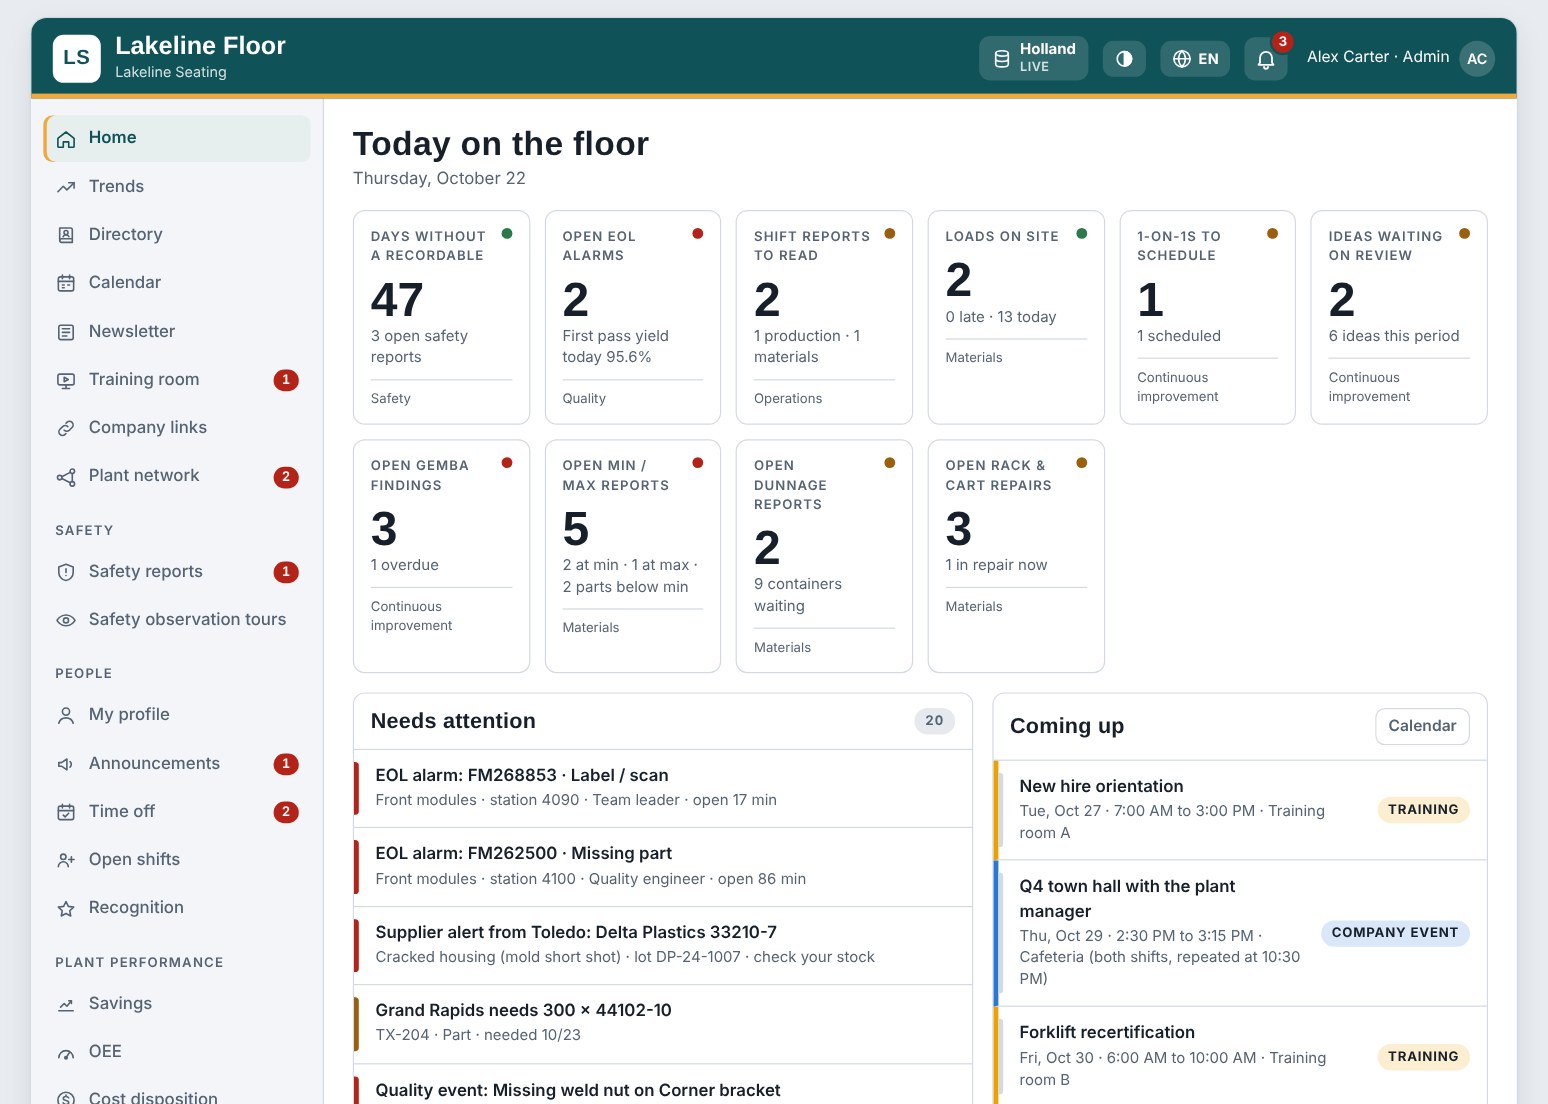Open the EOL alarm FM268853 item
1548x1104 pixels.
663,788
